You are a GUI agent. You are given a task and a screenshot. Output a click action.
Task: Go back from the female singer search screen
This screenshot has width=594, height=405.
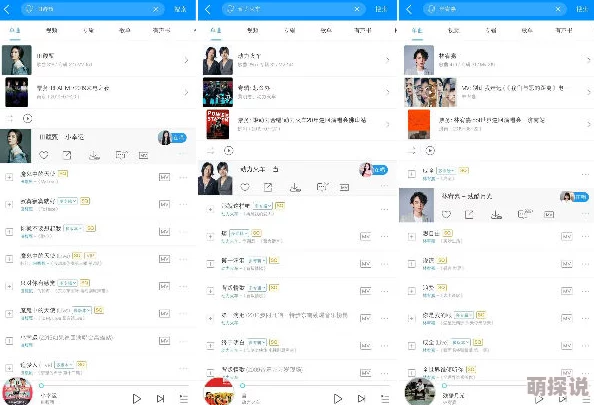pos(6,9)
